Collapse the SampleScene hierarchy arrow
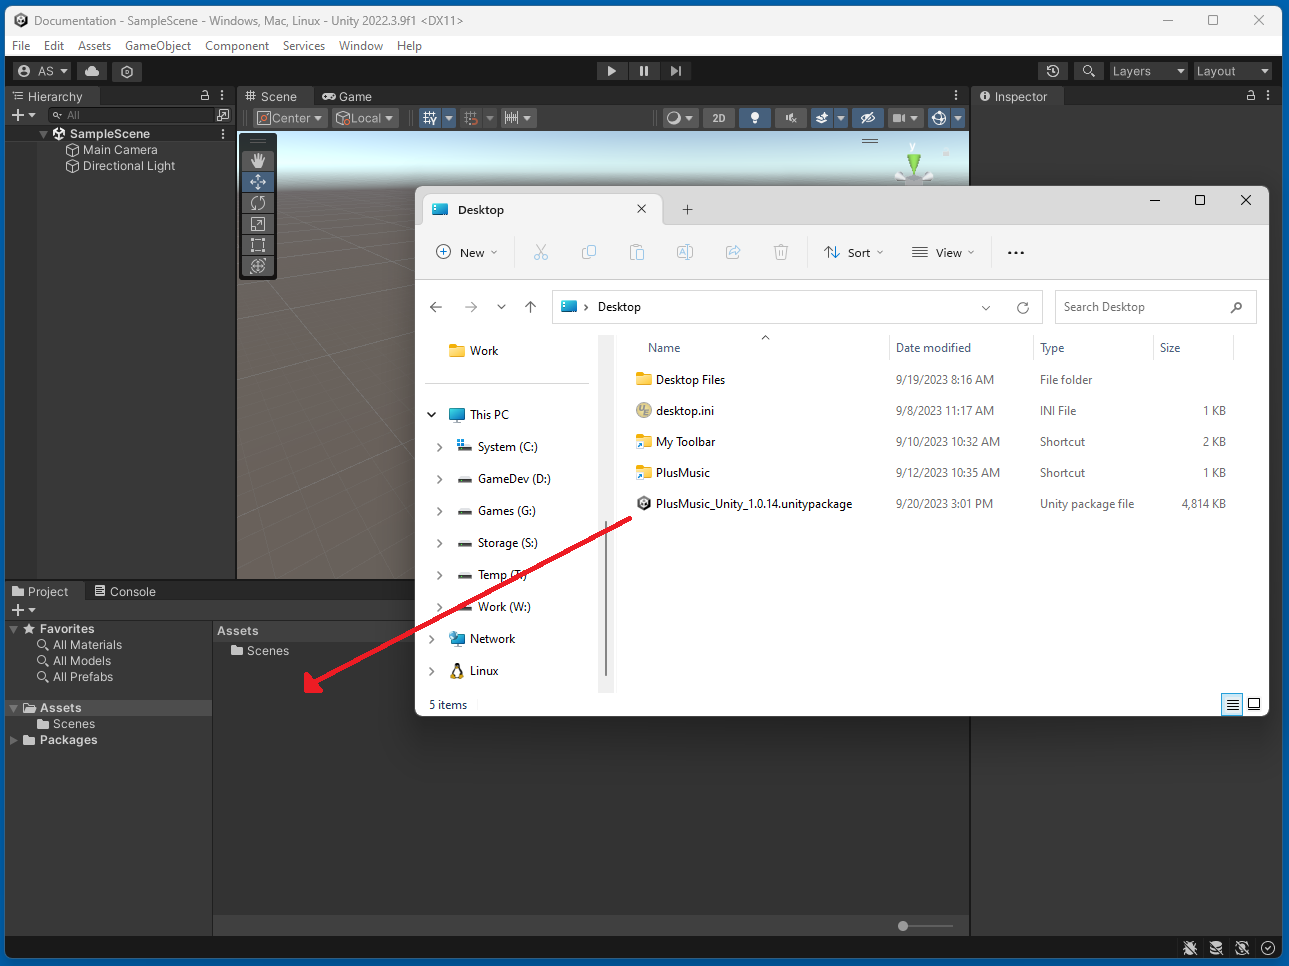Screen dimensions: 1289x966 tap(43, 134)
